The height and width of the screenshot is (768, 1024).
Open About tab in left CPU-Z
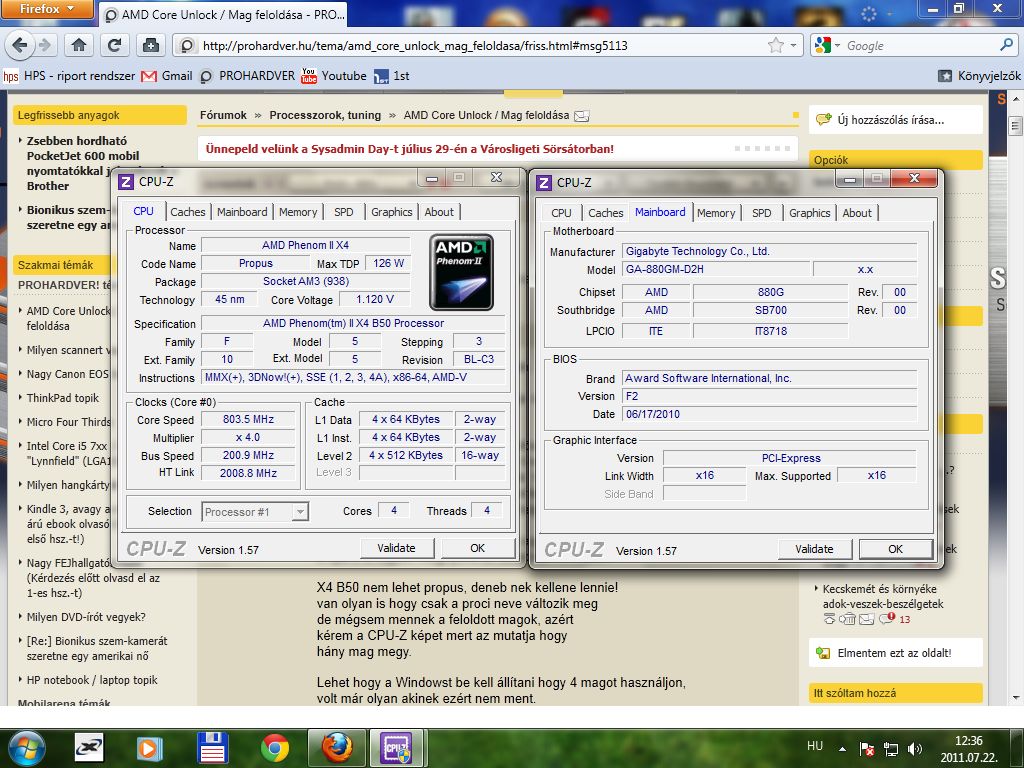point(439,212)
